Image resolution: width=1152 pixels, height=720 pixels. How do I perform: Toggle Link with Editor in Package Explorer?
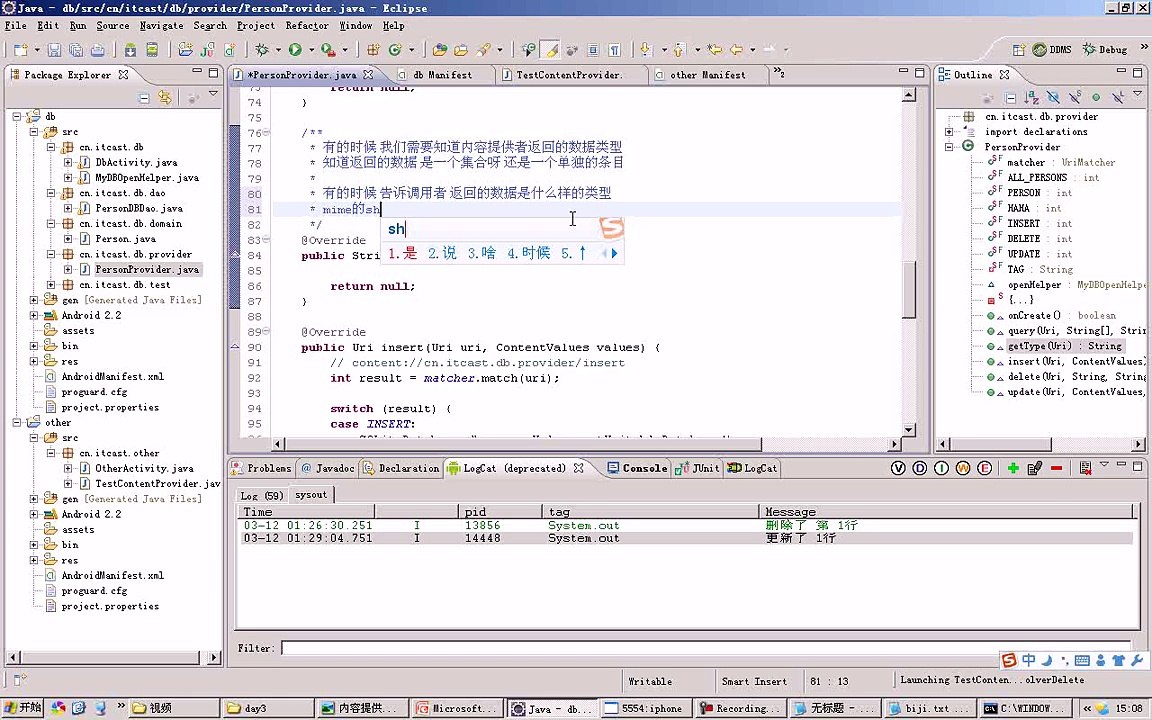pyautogui.click(x=165, y=97)
